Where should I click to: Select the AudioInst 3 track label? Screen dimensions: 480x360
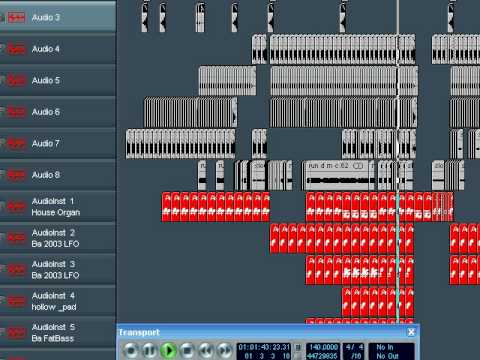(53, 264)
